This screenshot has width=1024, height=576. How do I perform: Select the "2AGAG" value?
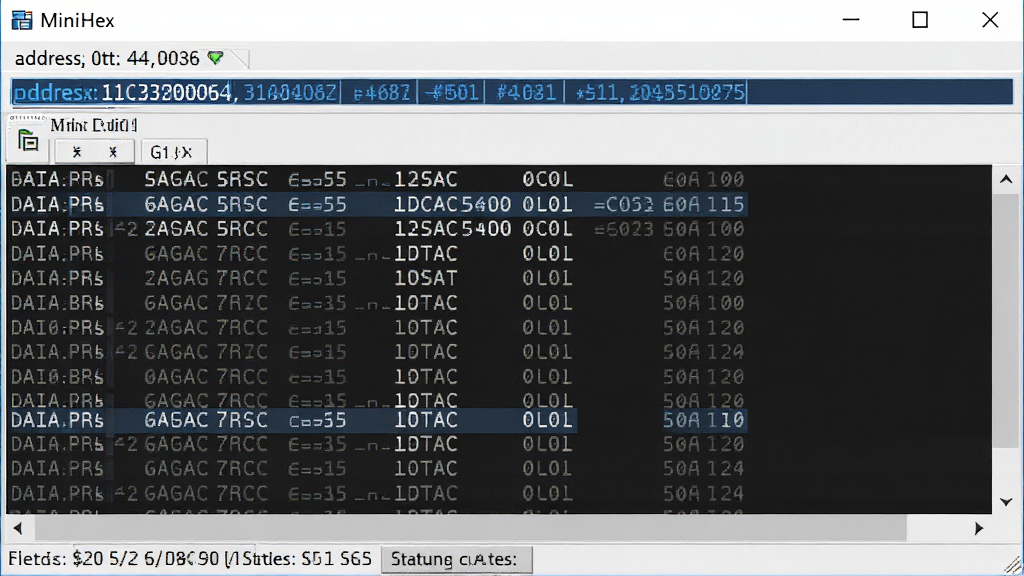click(x=176, y=278)
